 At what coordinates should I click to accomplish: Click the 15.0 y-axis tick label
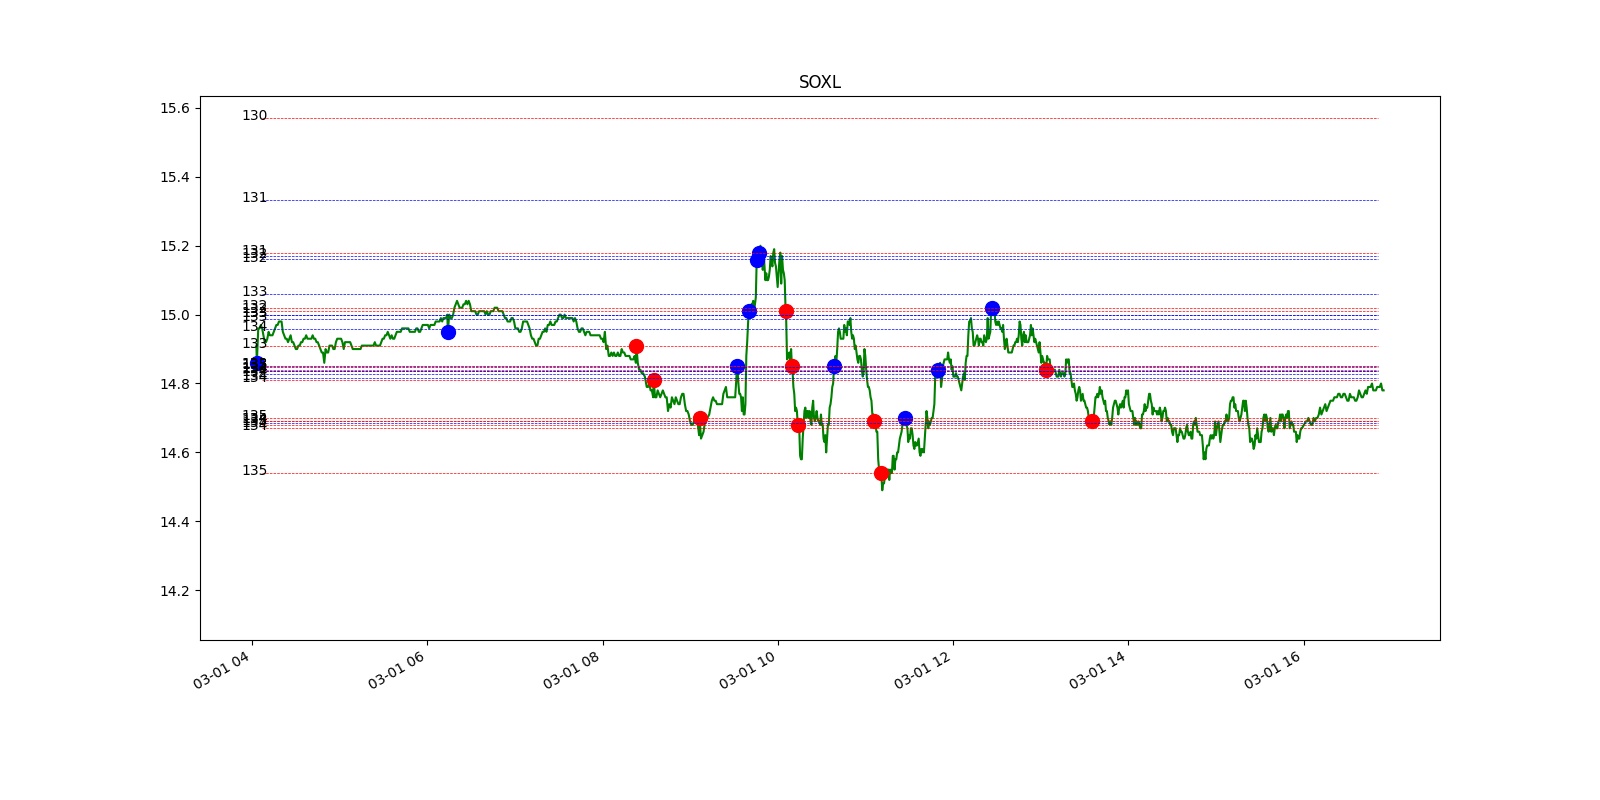pyautogui.click(x=174, y=315)
